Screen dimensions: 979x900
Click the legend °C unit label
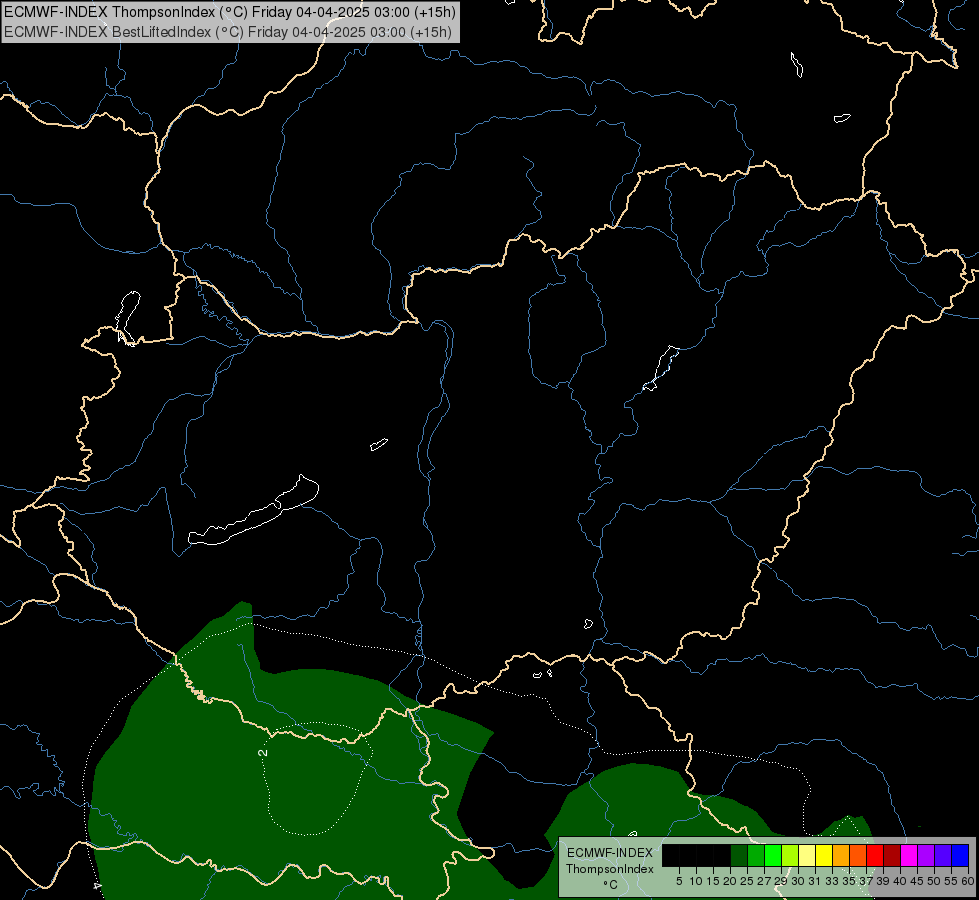(x=611, y=885)
